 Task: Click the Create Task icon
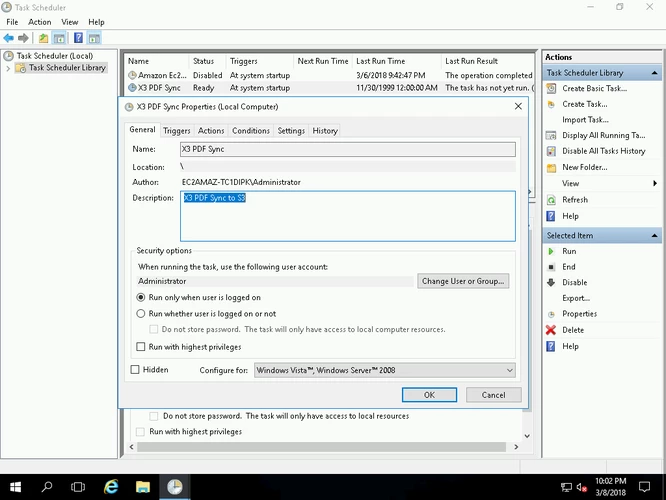tap(551, 104)
